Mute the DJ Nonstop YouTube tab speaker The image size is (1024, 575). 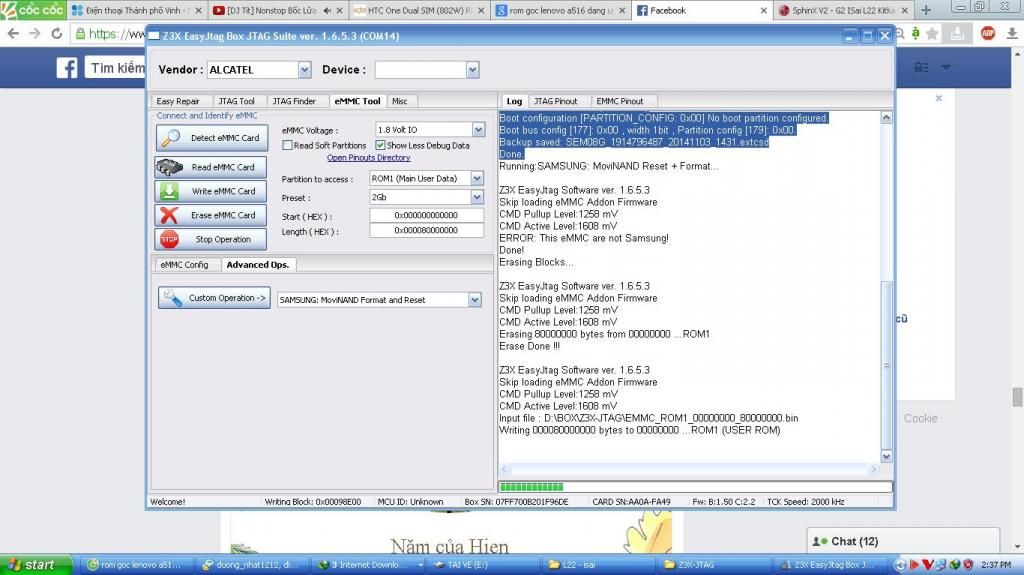(x=327, y=10)
